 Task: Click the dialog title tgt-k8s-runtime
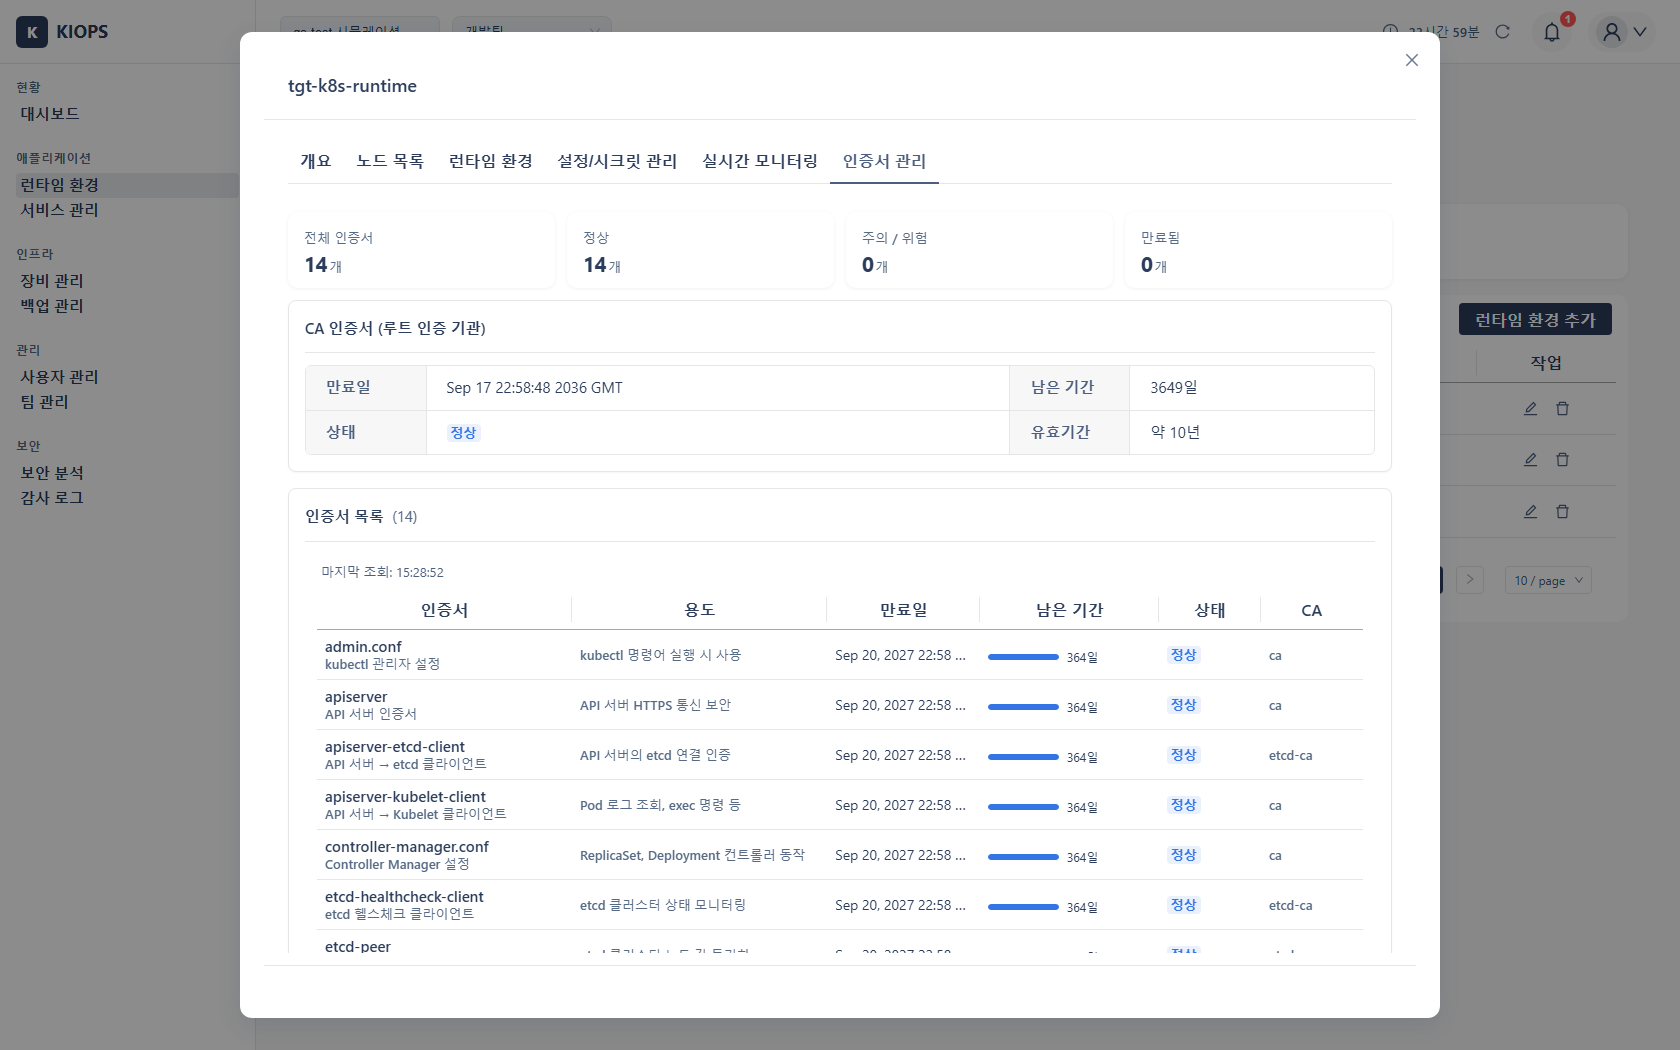(352, 86)
